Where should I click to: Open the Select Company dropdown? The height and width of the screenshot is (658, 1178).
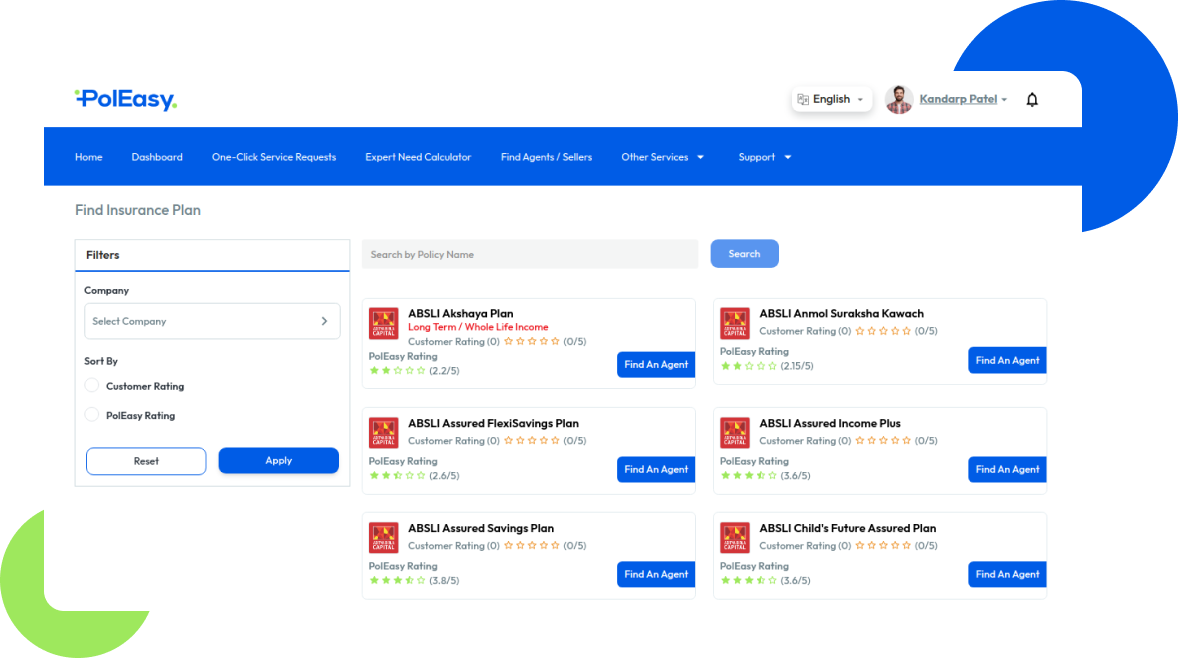[x=212, y=321]
